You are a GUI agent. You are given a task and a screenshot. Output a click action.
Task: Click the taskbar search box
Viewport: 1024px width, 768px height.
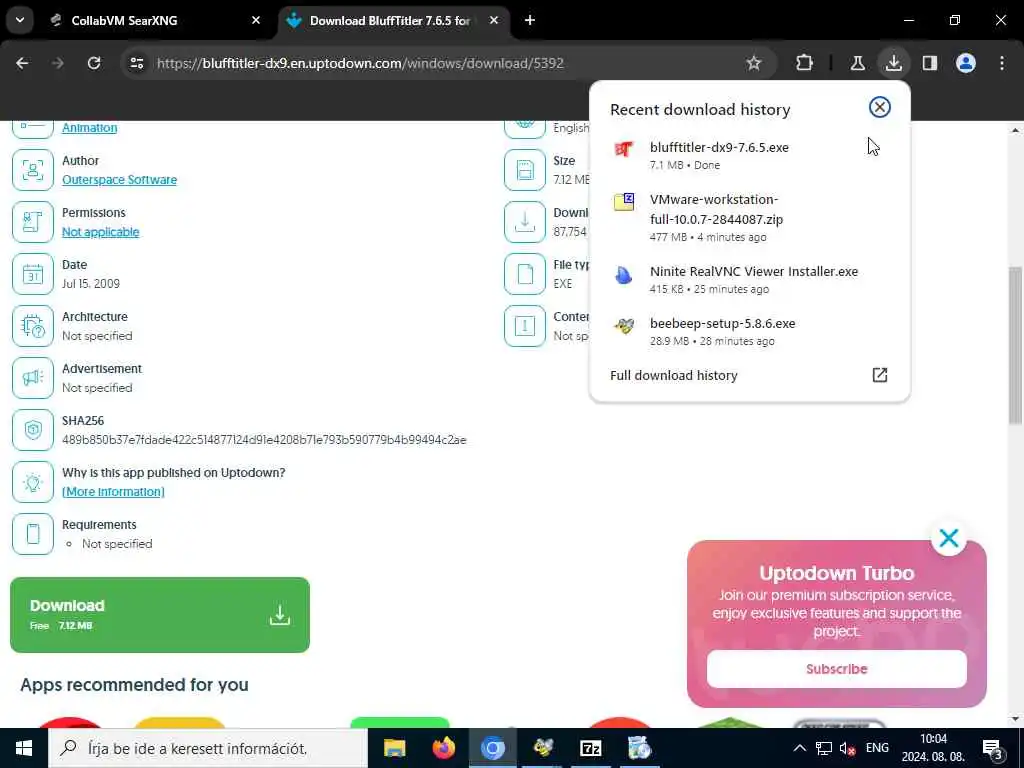point(208,748)
